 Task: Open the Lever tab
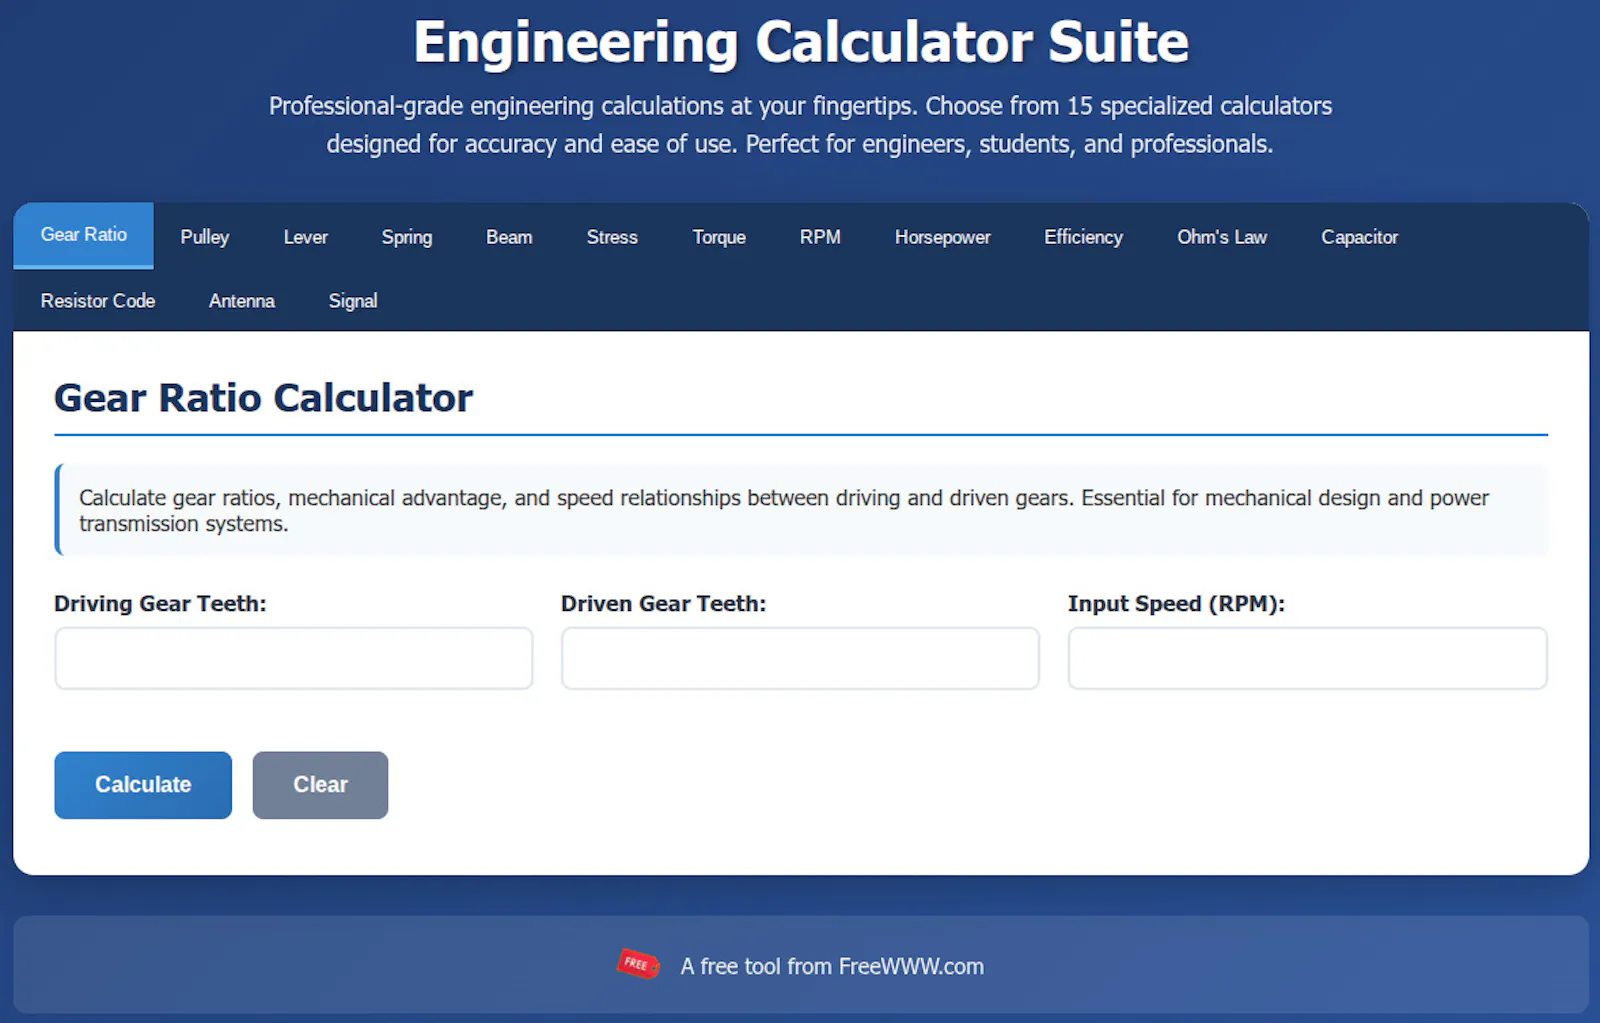pyautogui.click(x=305, y=237)
